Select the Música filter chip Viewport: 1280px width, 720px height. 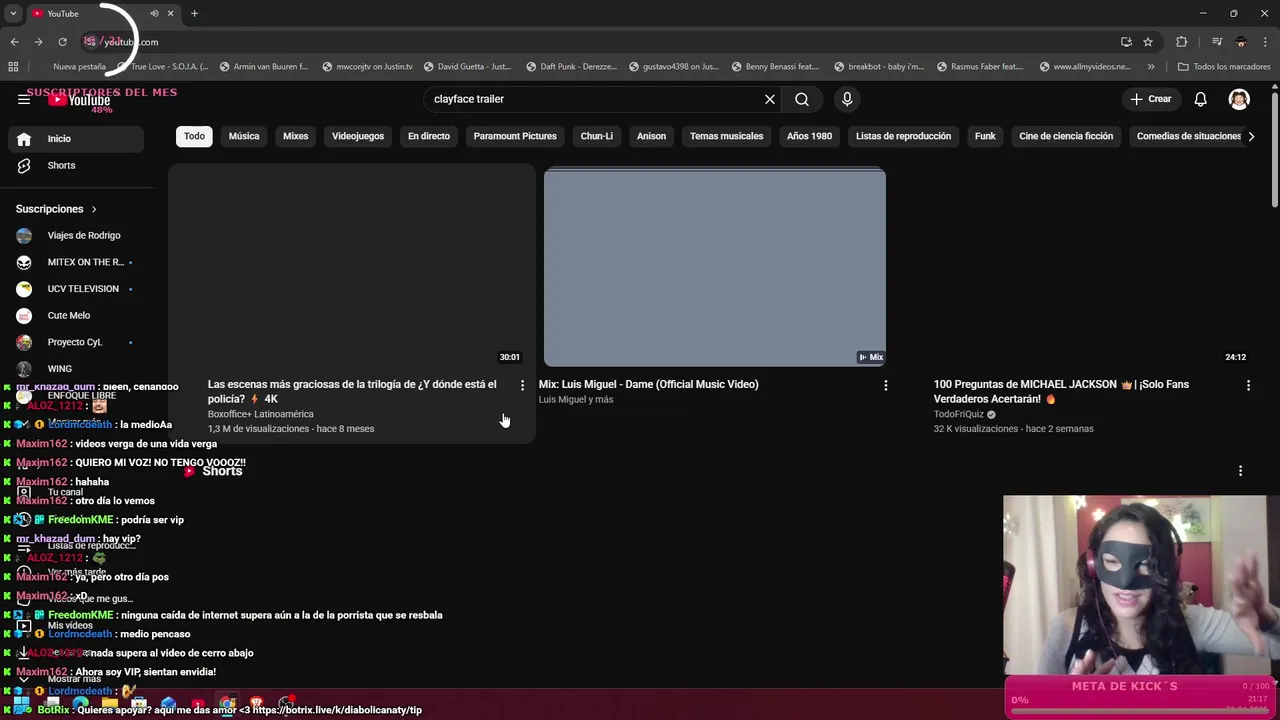(244, 136)
